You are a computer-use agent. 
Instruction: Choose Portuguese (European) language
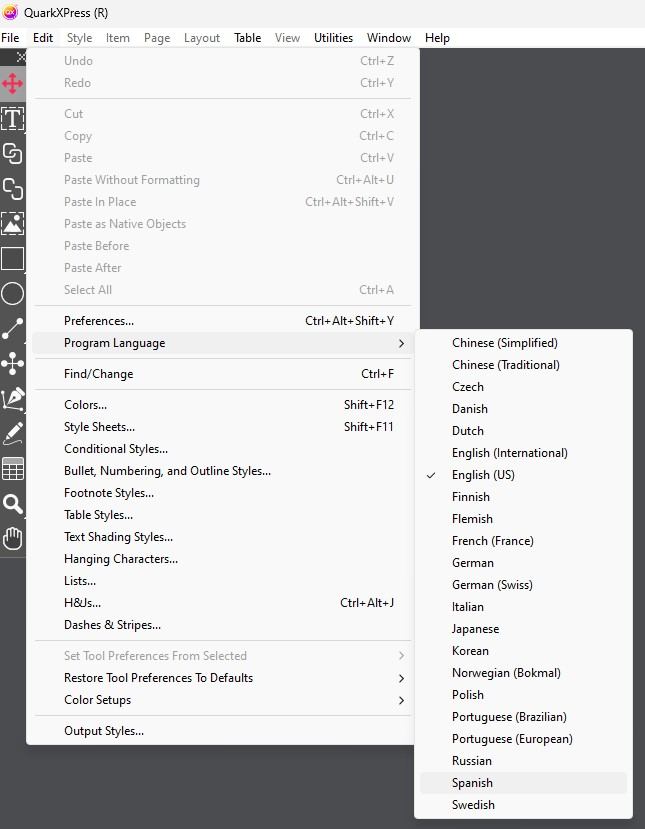[x=523, y=739]
